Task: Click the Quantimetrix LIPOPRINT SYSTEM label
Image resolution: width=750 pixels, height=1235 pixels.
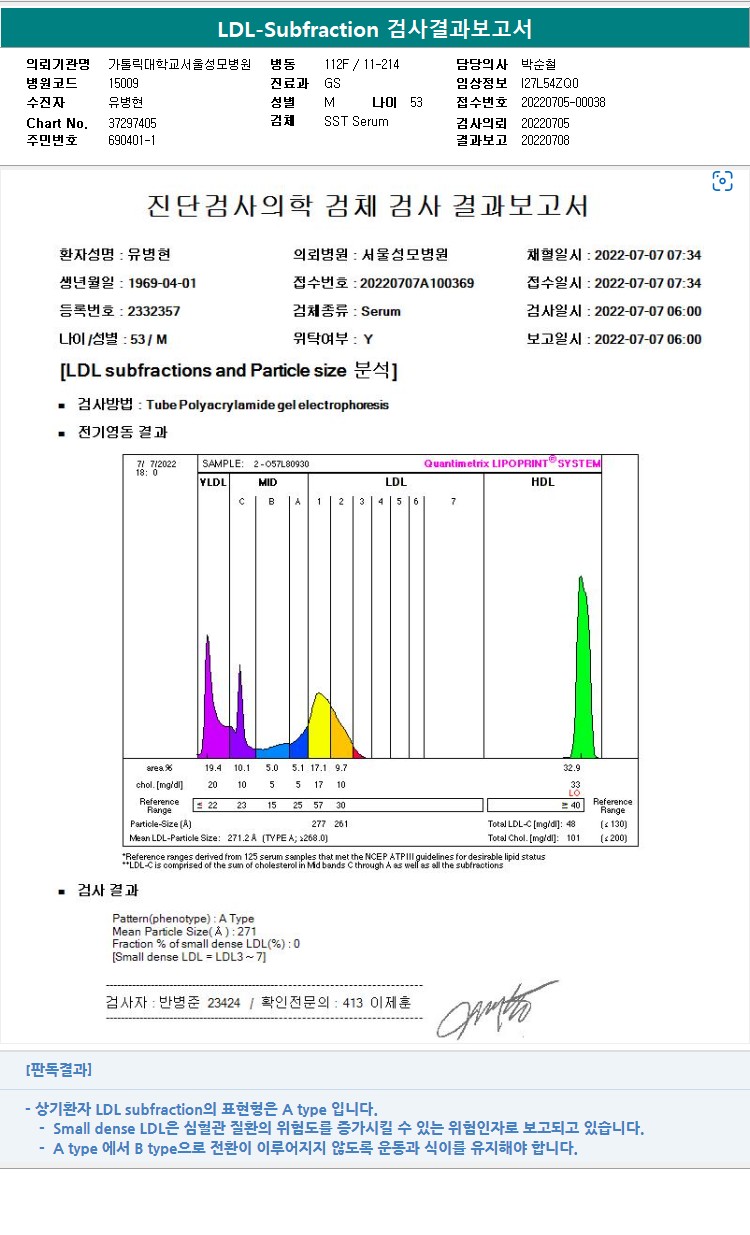Action: pyautogui.click(x=512, y=464)
